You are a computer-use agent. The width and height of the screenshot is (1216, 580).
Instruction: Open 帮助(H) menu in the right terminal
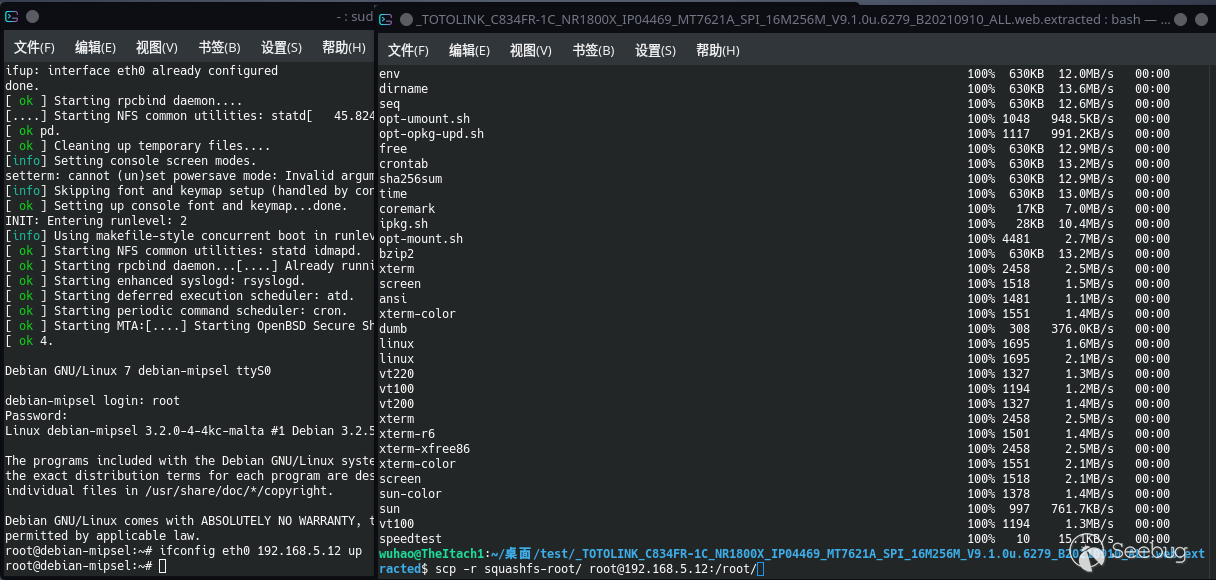click(717, 51)
